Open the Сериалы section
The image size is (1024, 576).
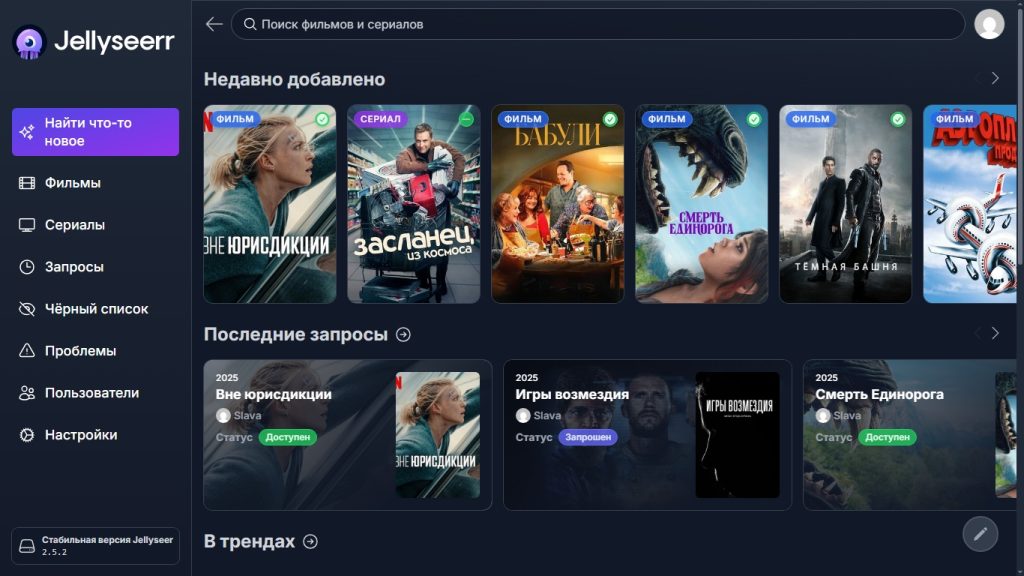coord(95,225)
